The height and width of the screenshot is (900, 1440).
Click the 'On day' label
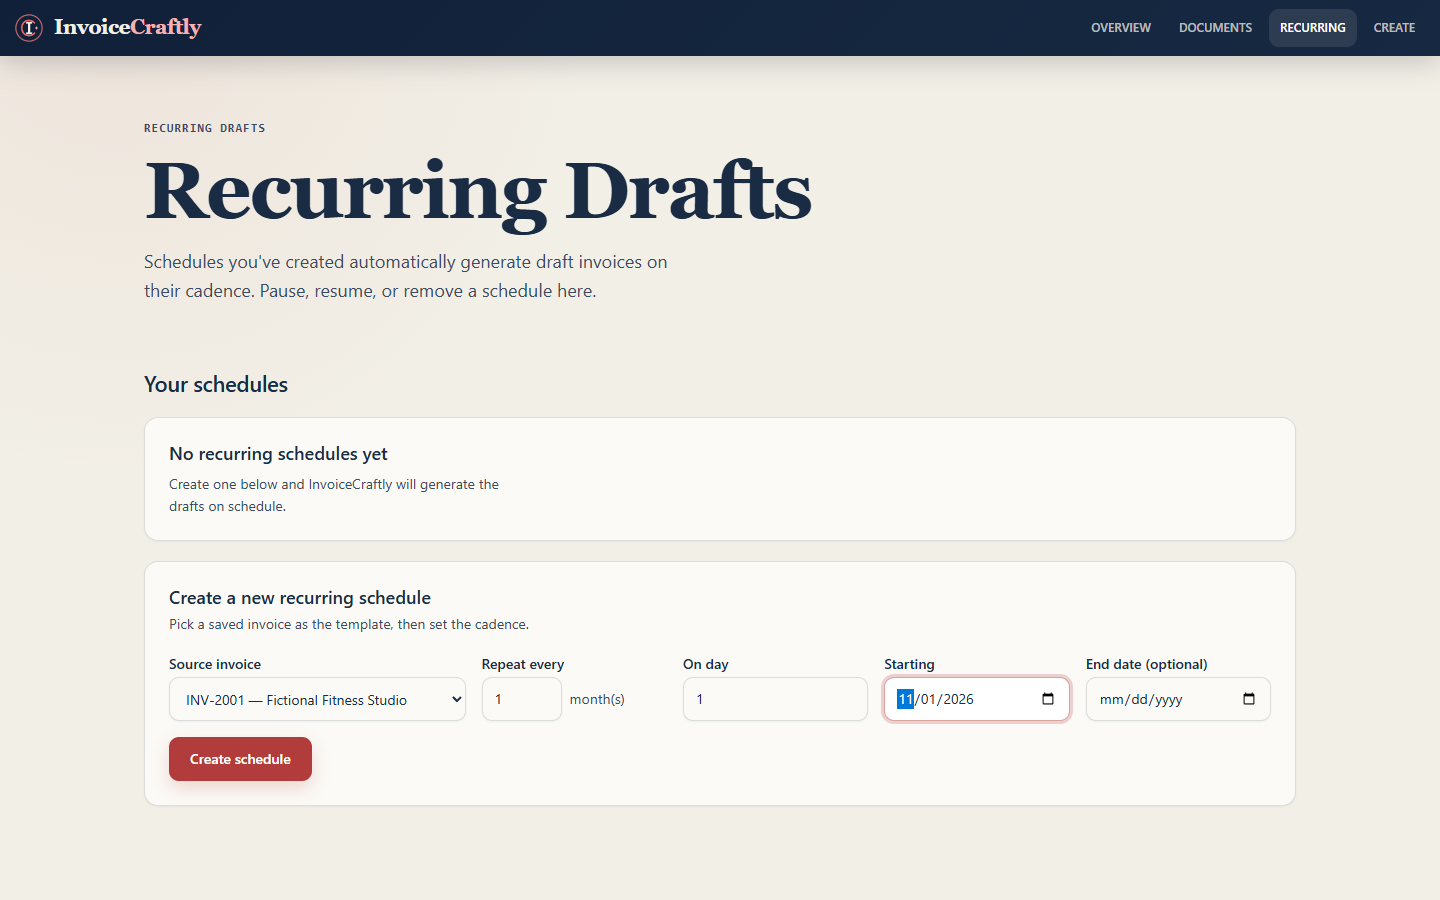(x=706, y=664)
